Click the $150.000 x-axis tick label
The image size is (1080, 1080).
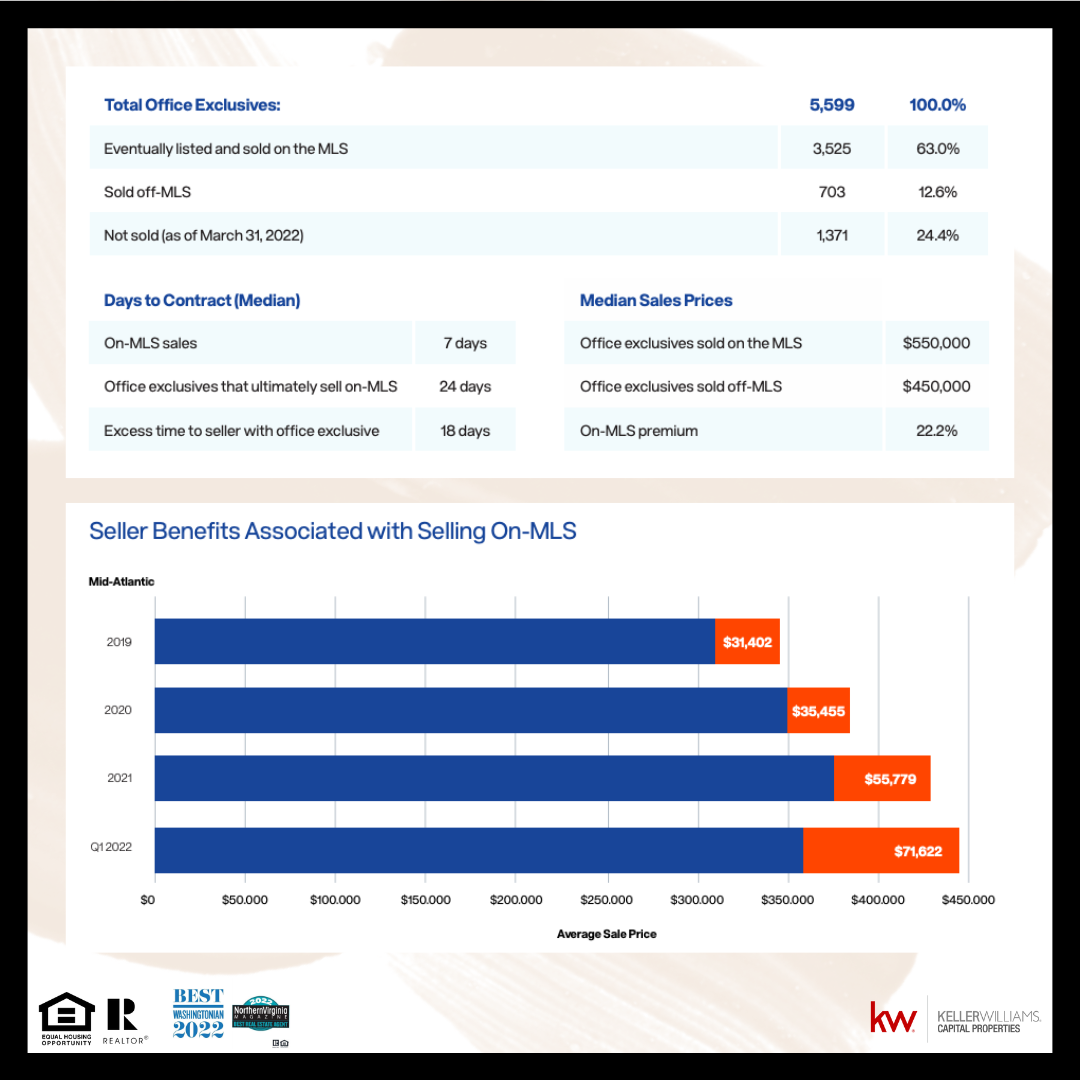[x=426, y=900]
